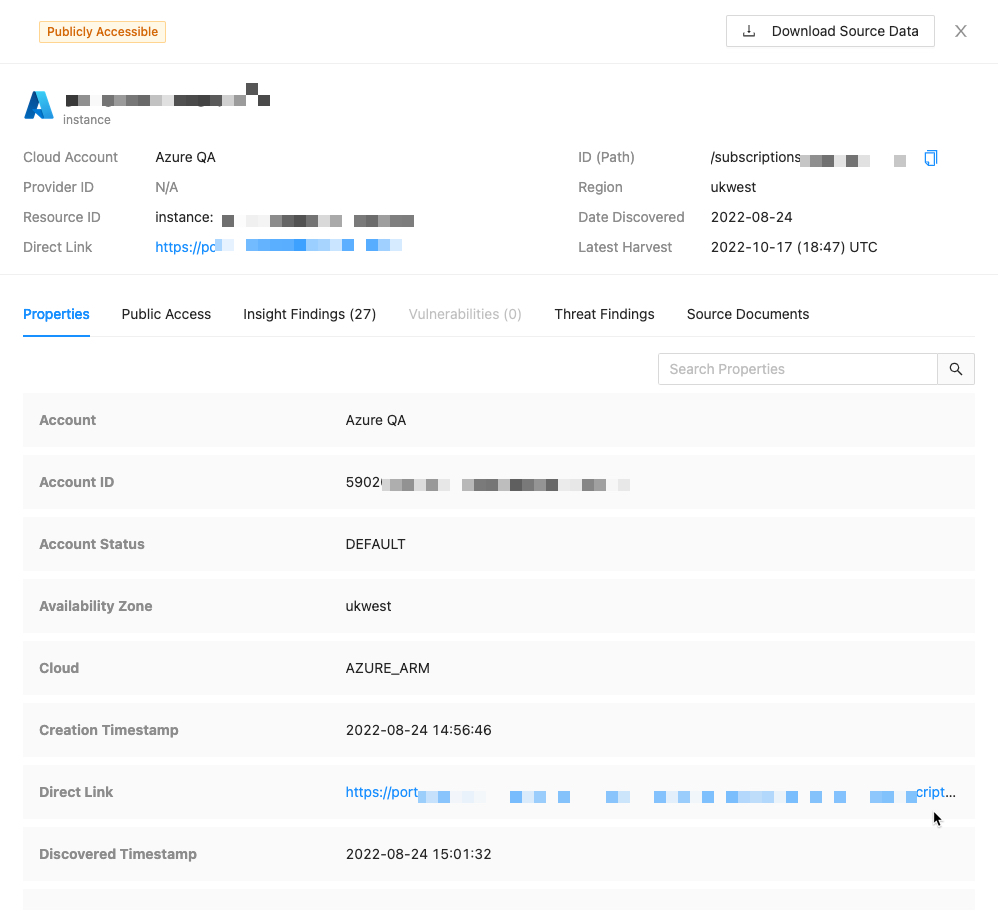This screenshot has width=998, height=917.
Task: Switch to the Properties tab
Action: [x=56, y=314]
